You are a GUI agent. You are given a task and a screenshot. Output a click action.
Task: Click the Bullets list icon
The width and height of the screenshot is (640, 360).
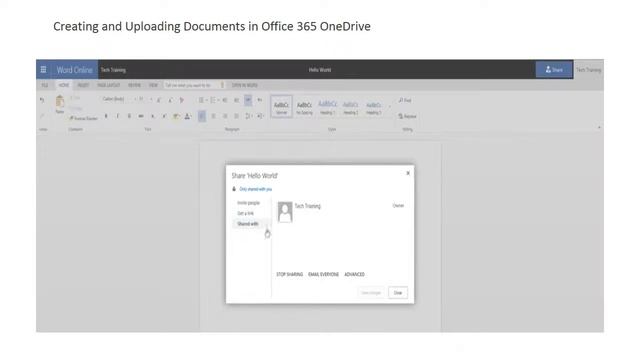point(202,100)
